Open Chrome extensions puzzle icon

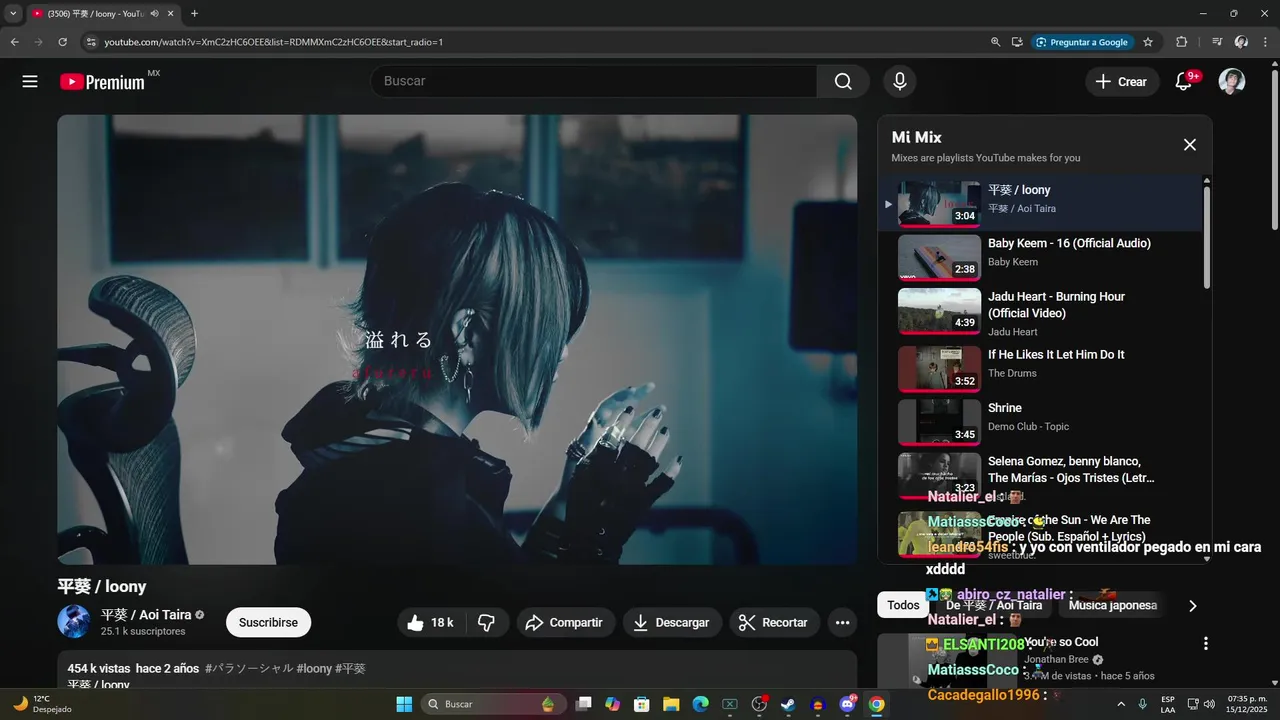[1181, 42]
